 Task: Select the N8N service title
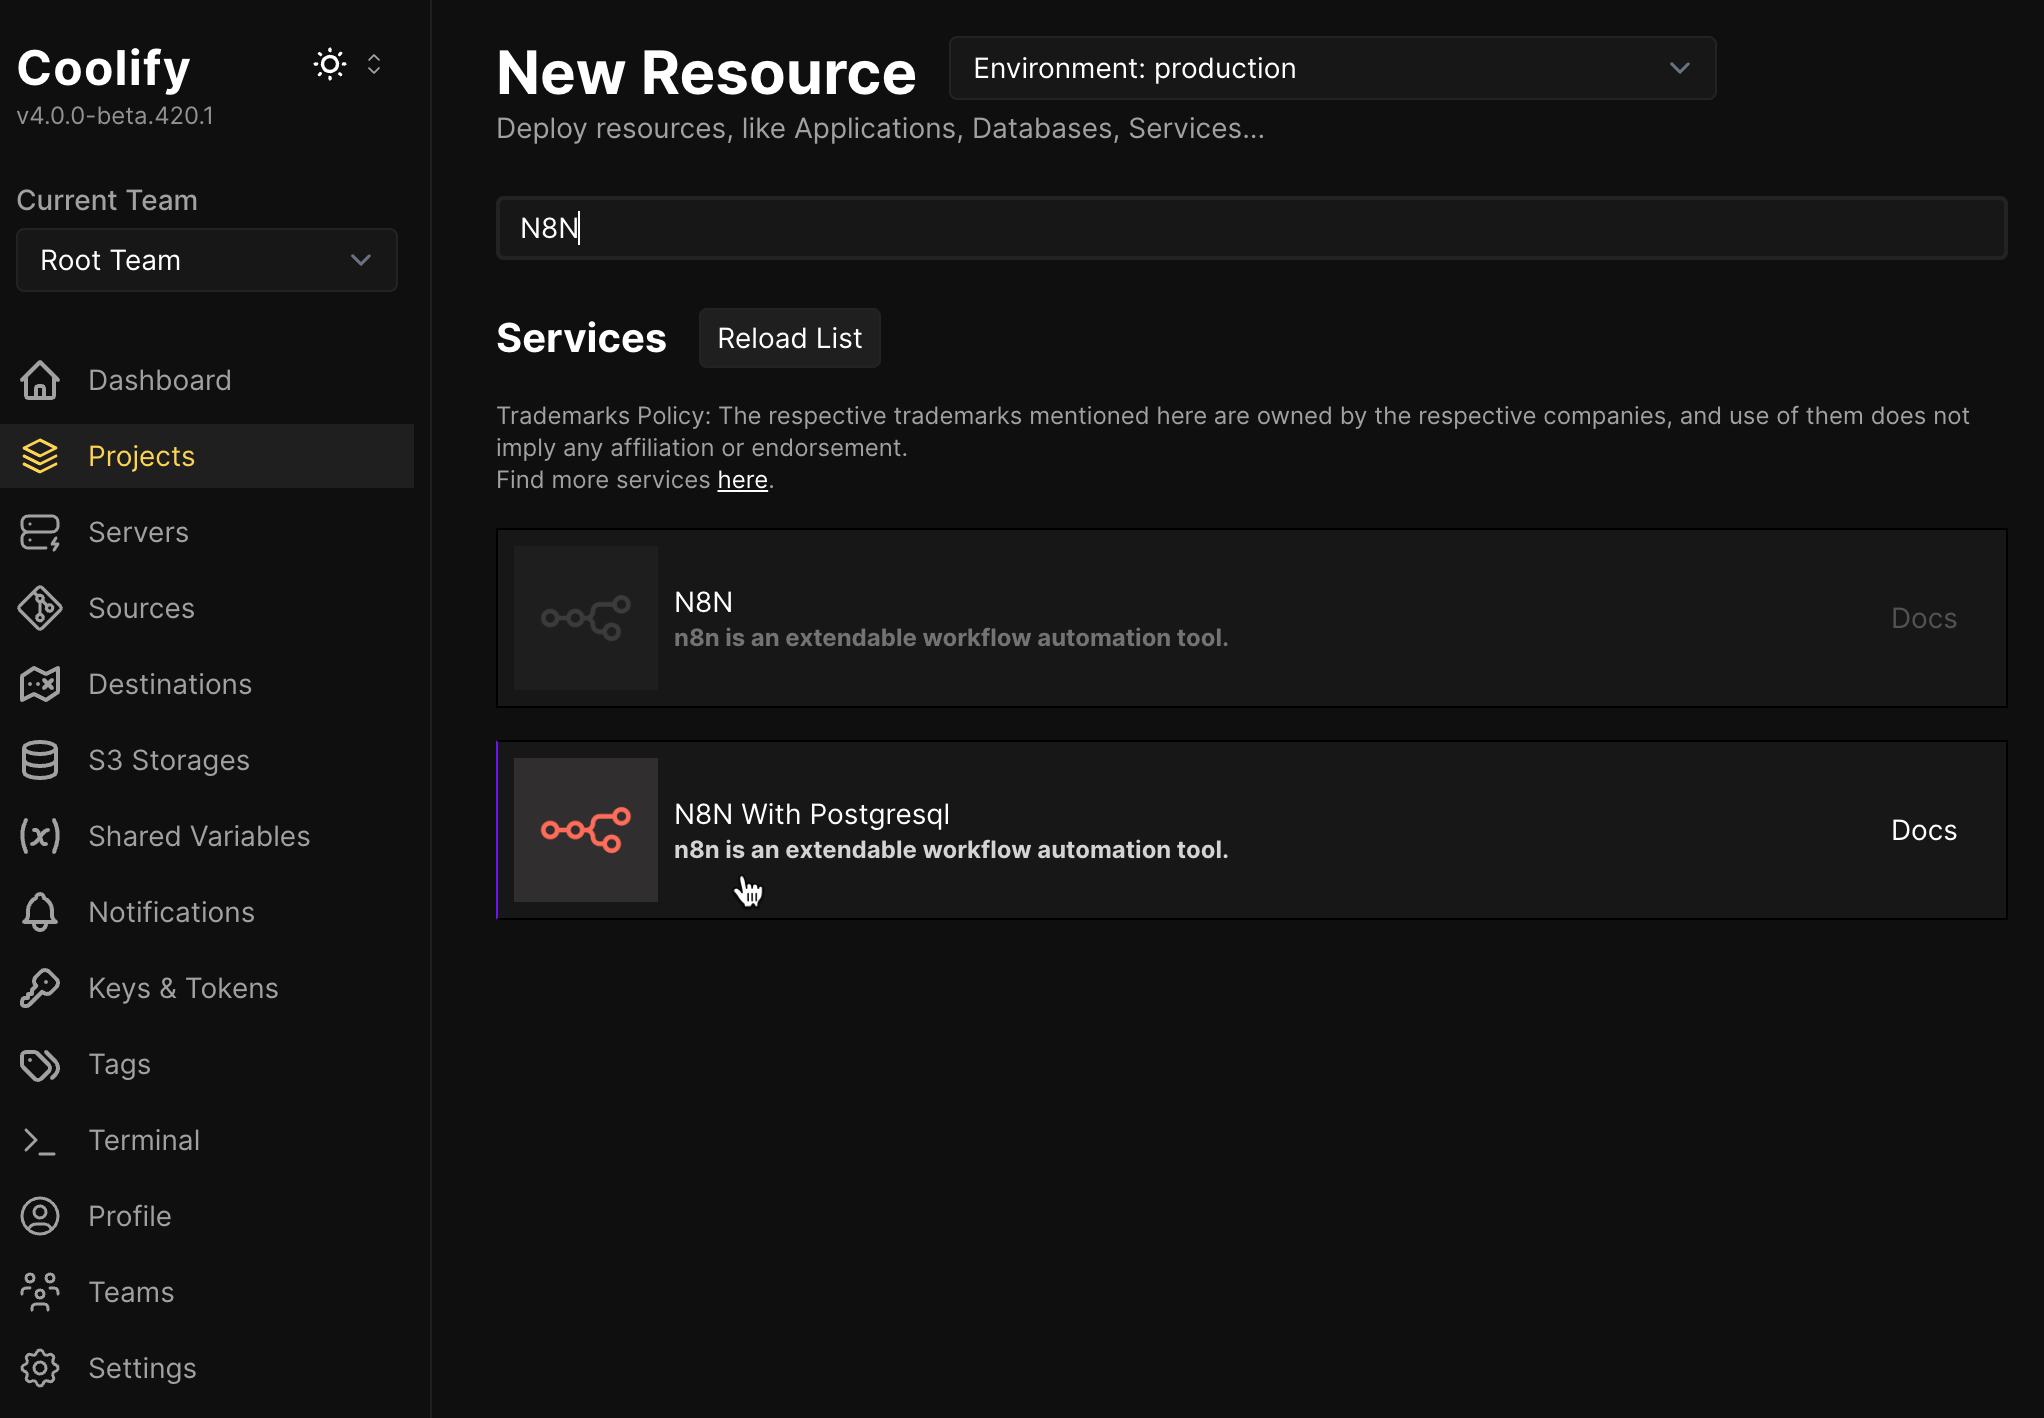(x=703, y=602)
